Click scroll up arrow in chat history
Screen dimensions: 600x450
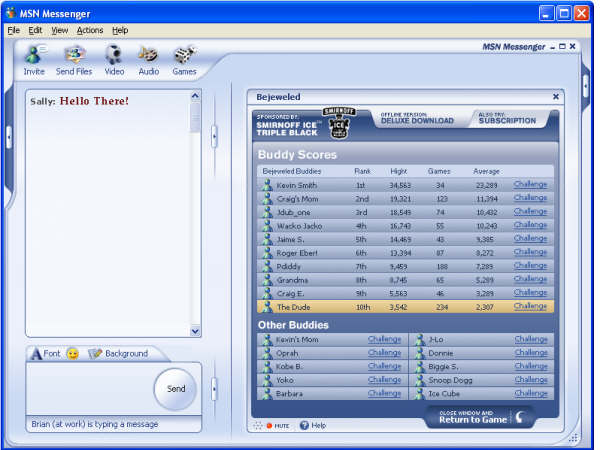point(195,96)
